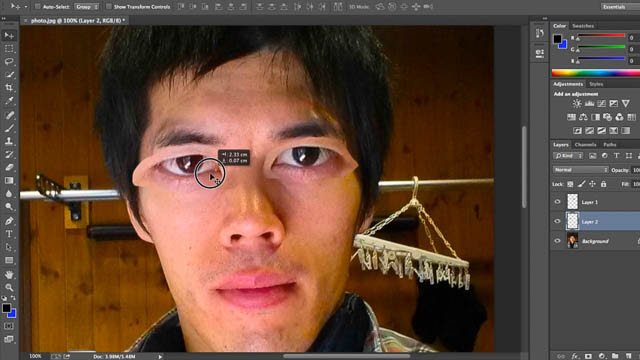Open the Auto-Select Group dropdown

click(87, 7)
